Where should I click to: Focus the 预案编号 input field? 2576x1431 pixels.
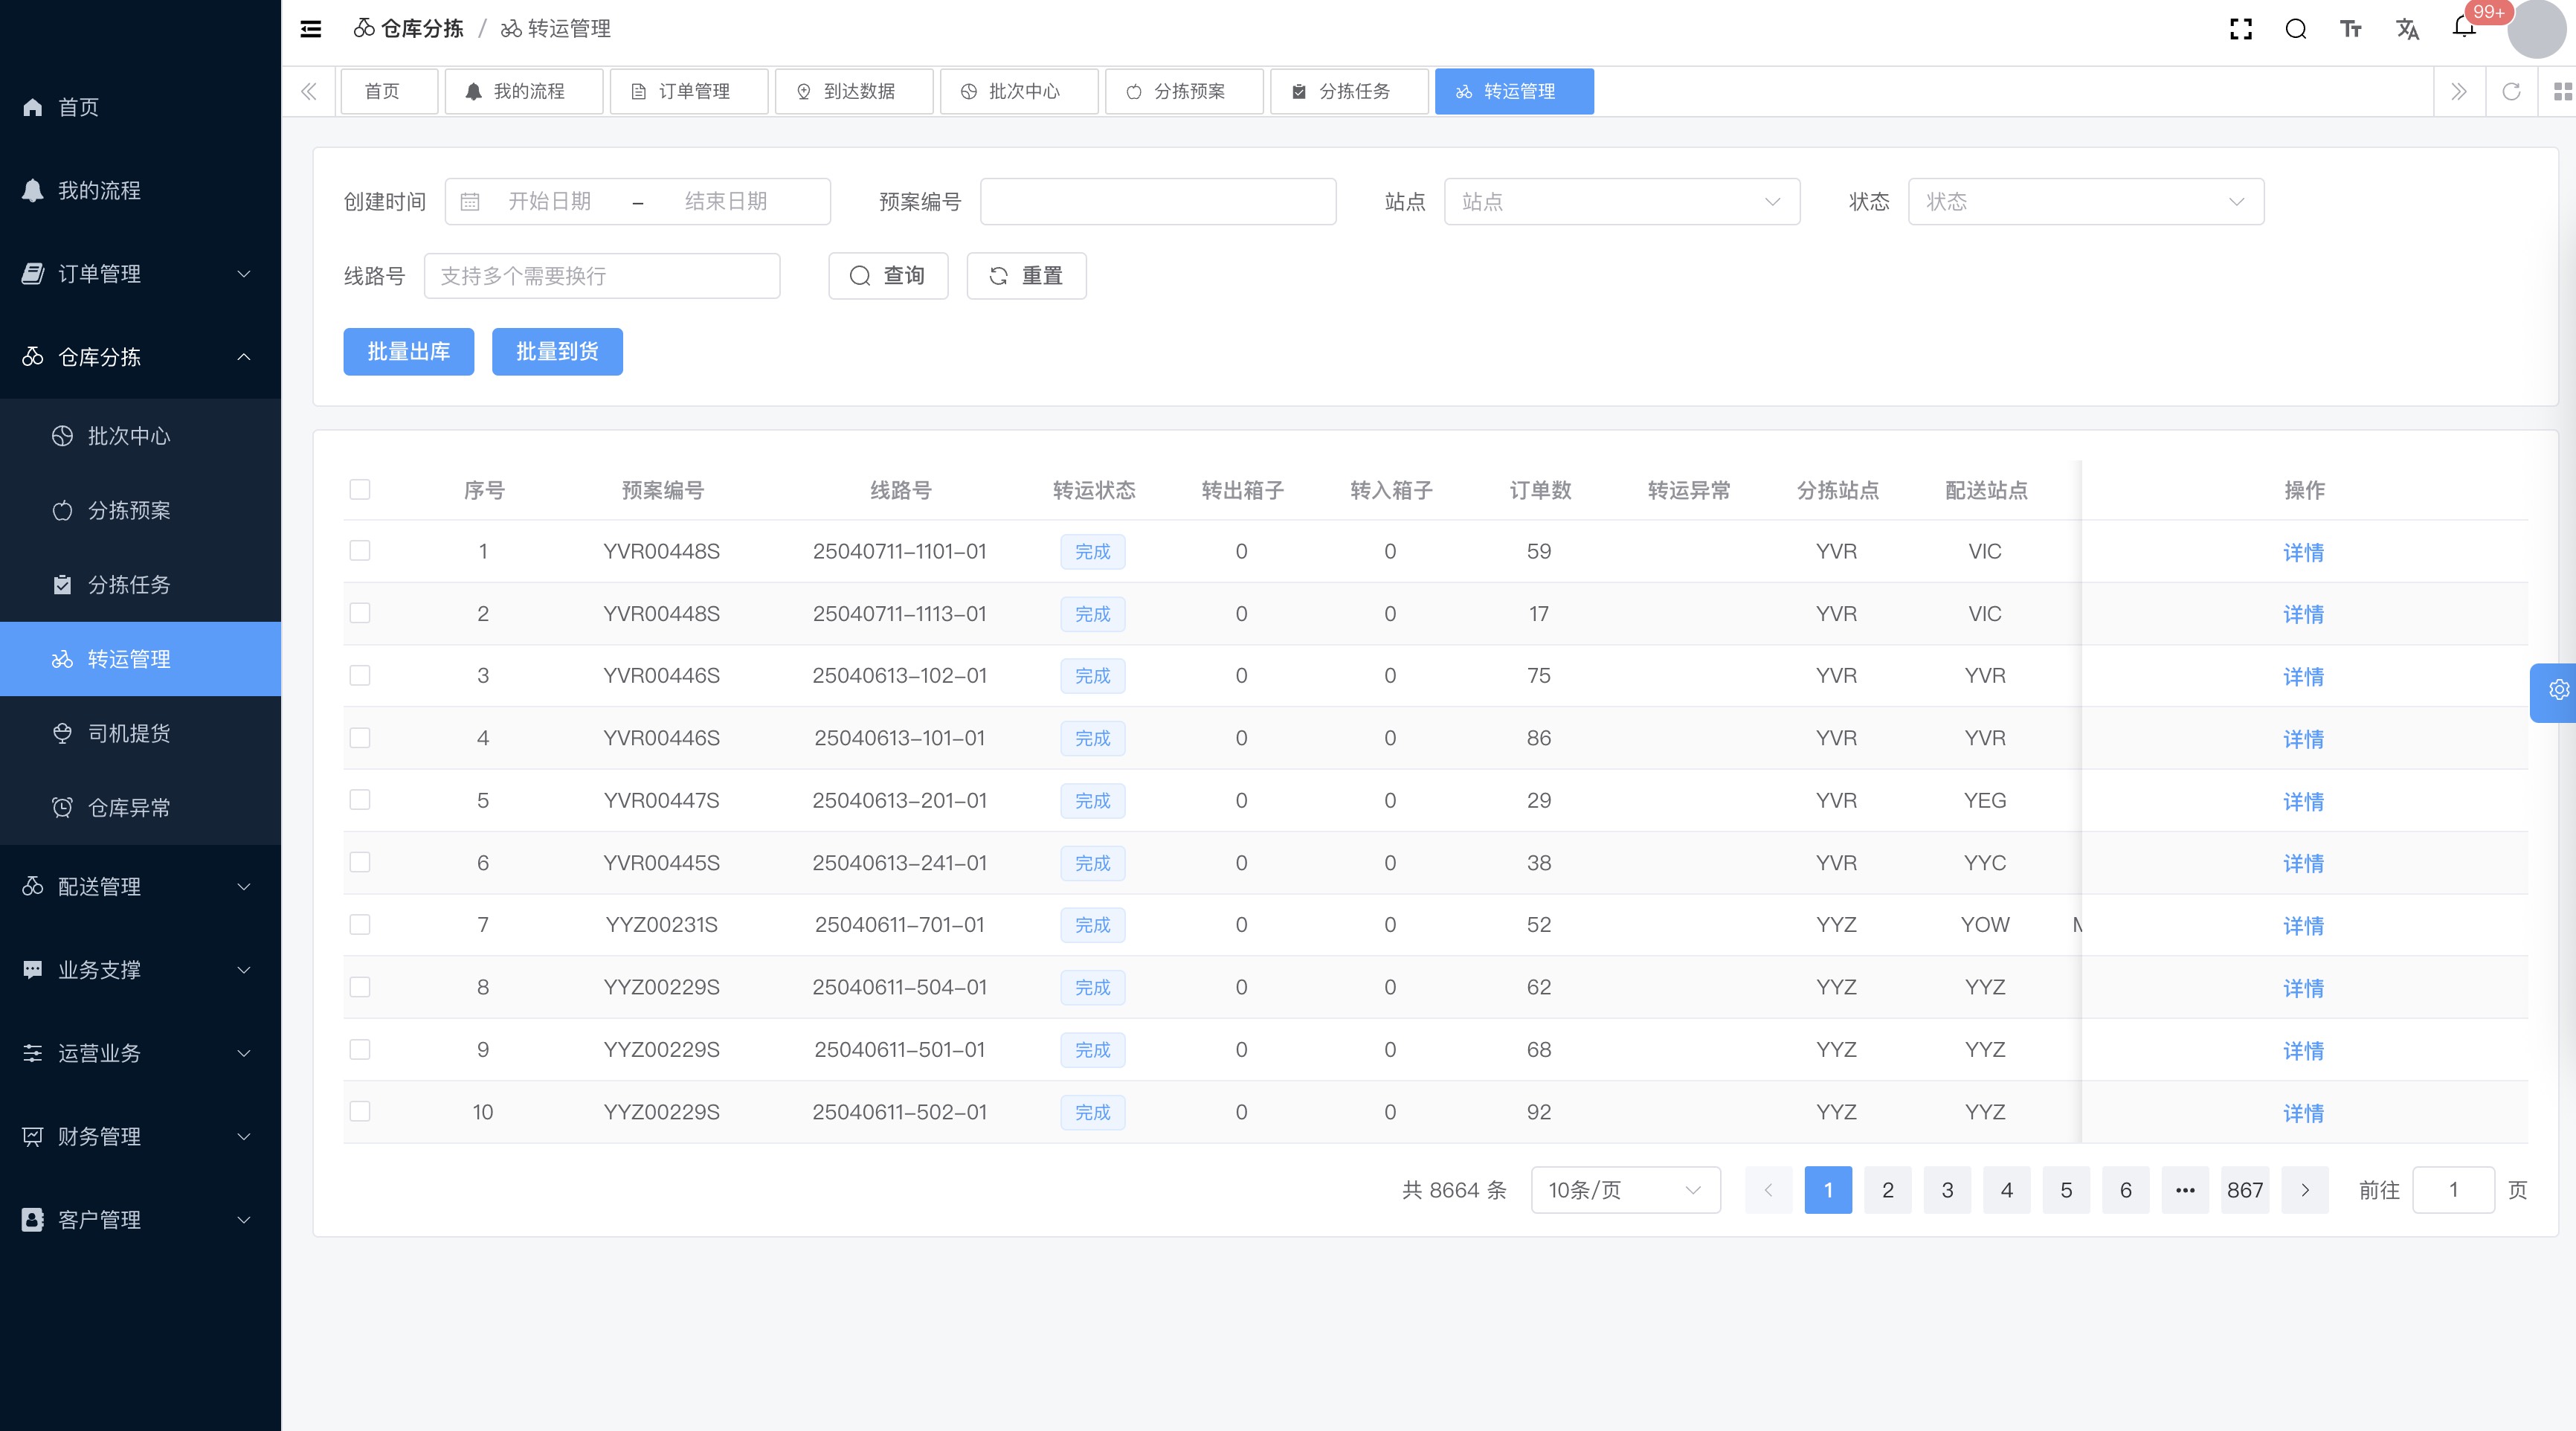point(1158,202)
